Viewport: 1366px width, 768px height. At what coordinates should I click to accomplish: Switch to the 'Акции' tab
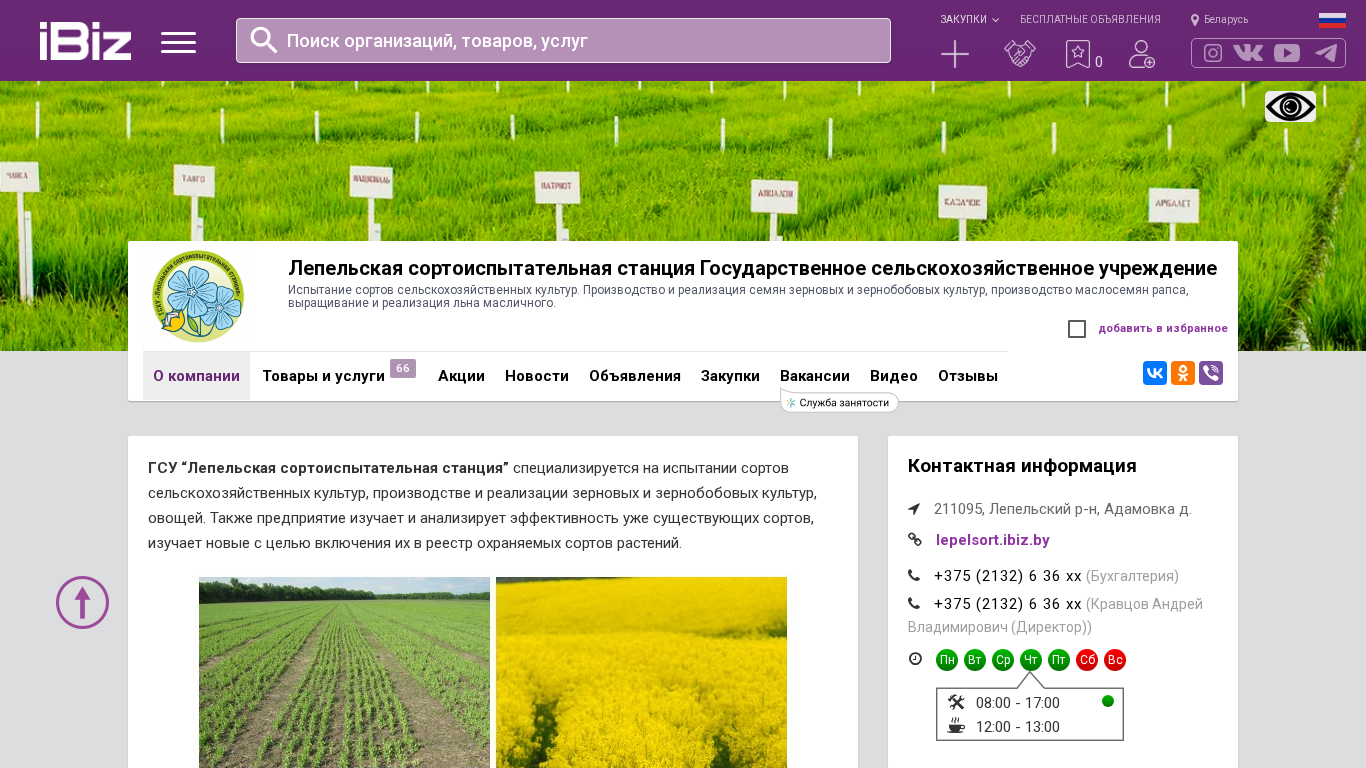click(x=461, y=376)
